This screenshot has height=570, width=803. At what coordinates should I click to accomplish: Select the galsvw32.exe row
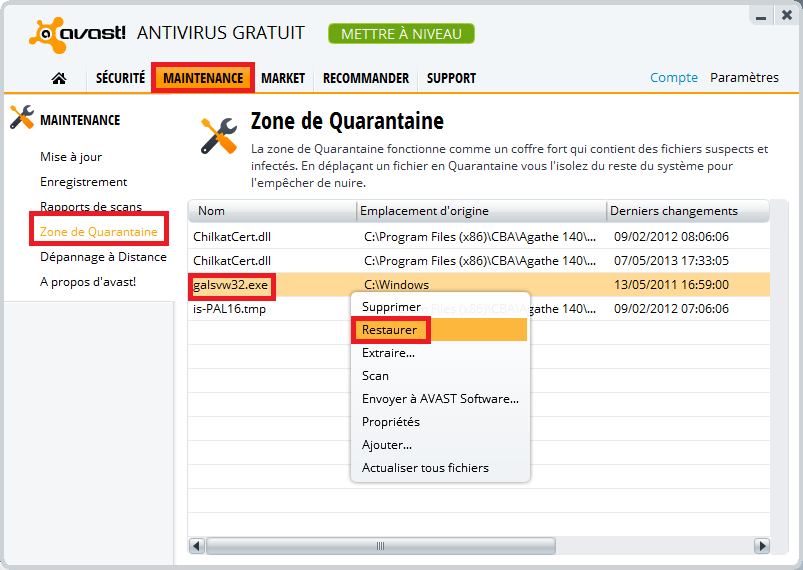coord(479,285)
